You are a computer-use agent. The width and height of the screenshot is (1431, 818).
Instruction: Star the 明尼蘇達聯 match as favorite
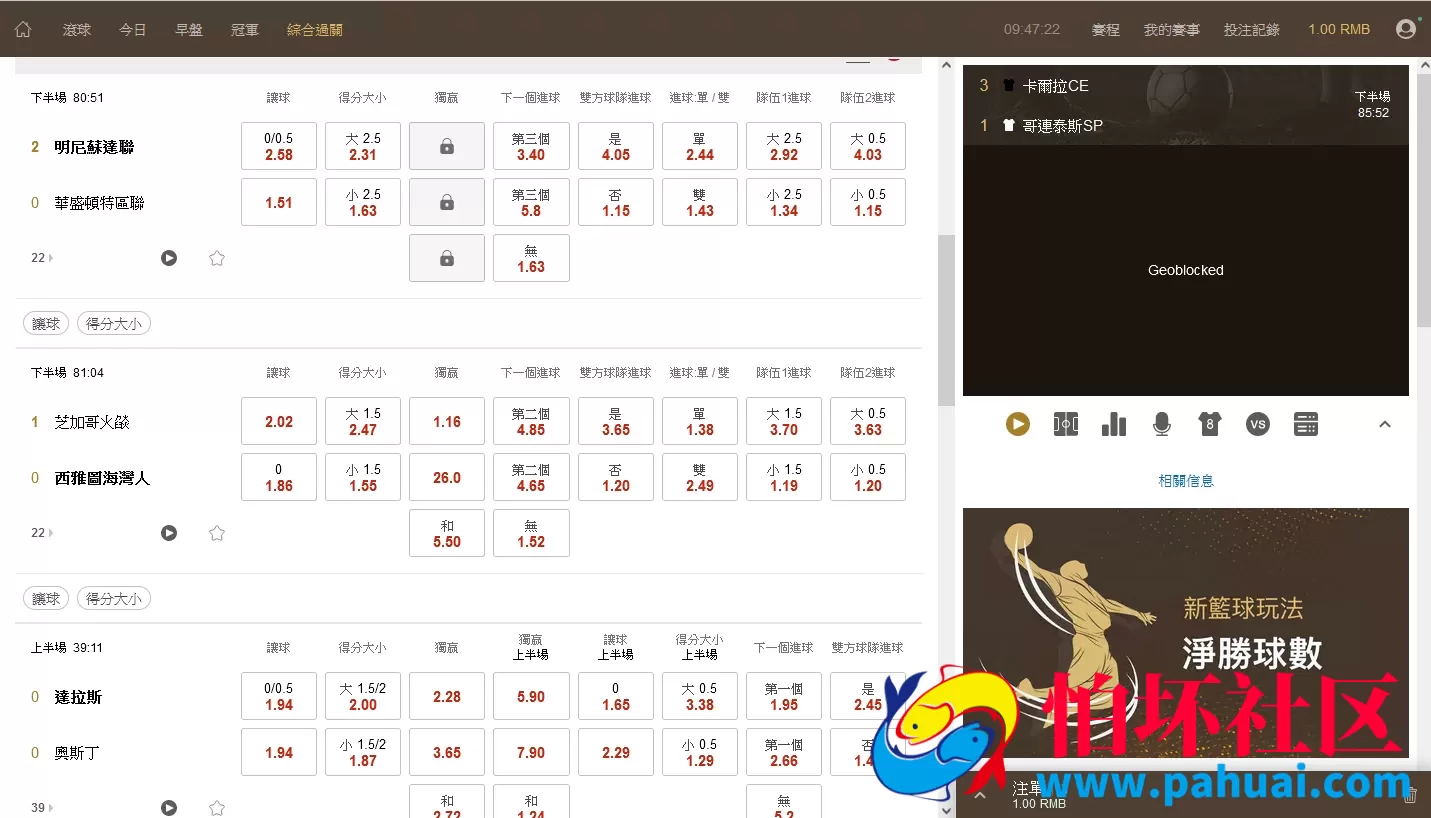pos(216,257)
